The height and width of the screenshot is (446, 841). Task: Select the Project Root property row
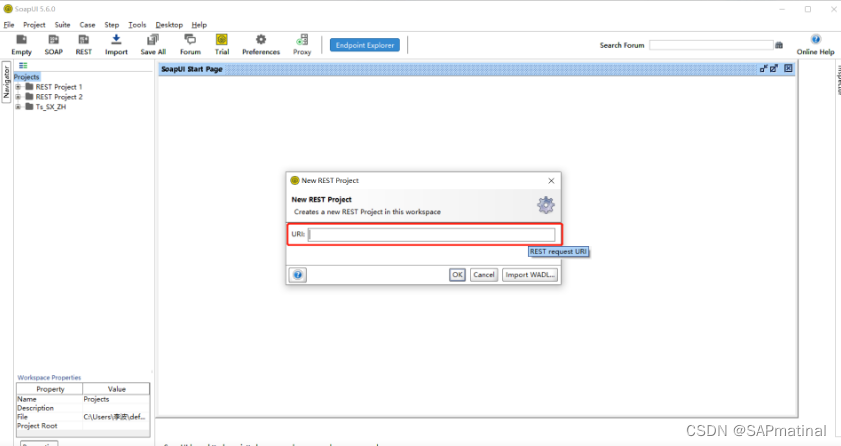click(83, 426)
